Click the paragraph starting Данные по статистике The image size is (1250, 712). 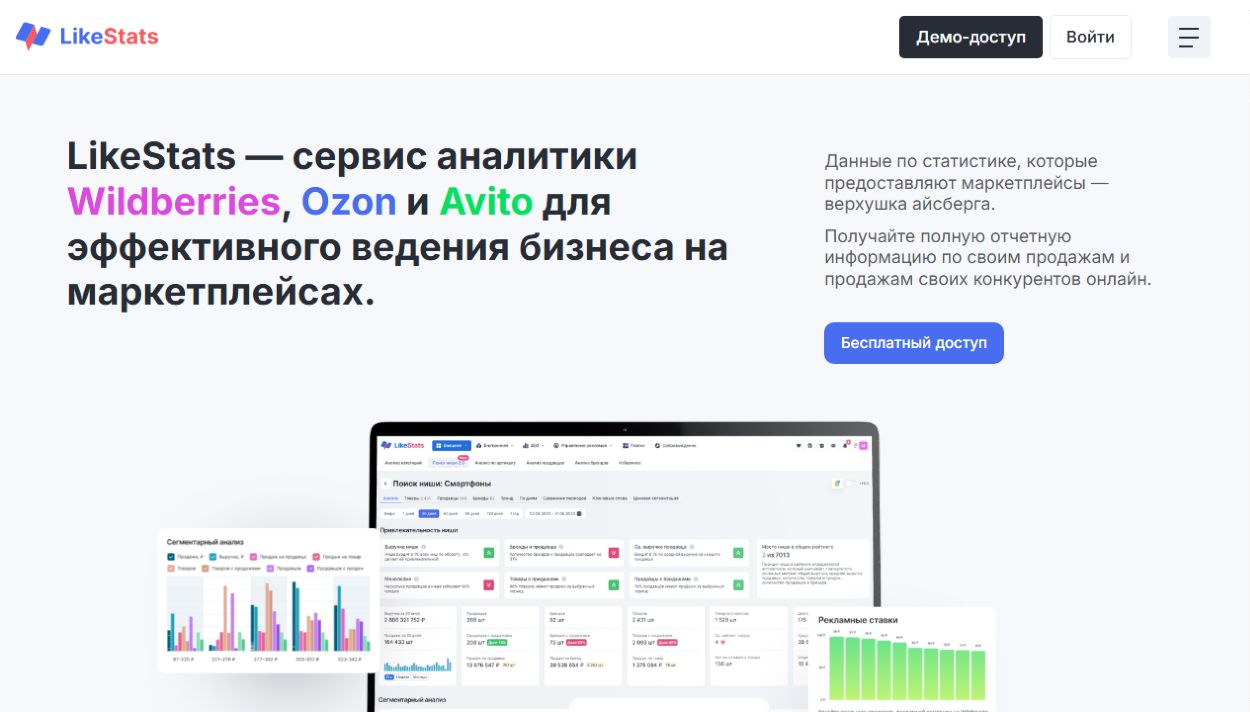(967, 182)
